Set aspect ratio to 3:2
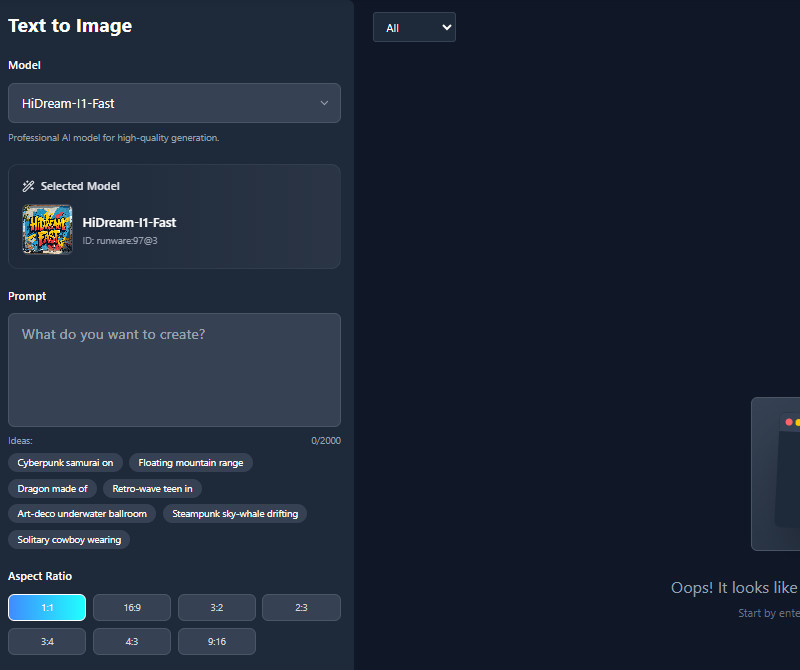800x670 pixels. [x=217, y=608]
